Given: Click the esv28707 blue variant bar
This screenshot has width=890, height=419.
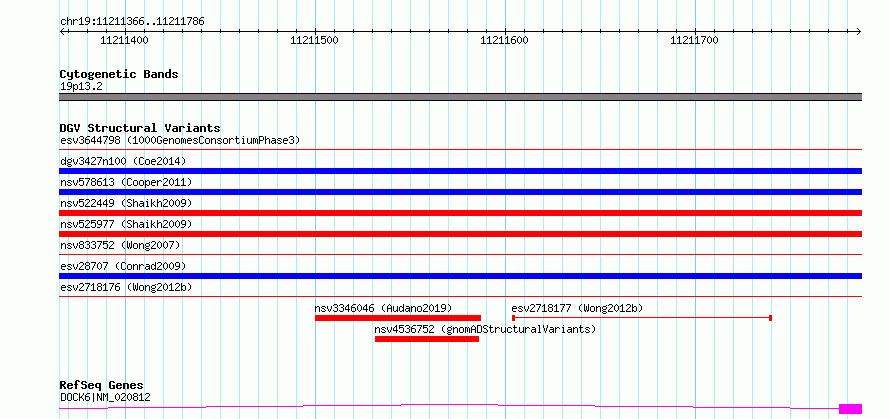Looking at the screenshot, I should click(x=460, y=276).
